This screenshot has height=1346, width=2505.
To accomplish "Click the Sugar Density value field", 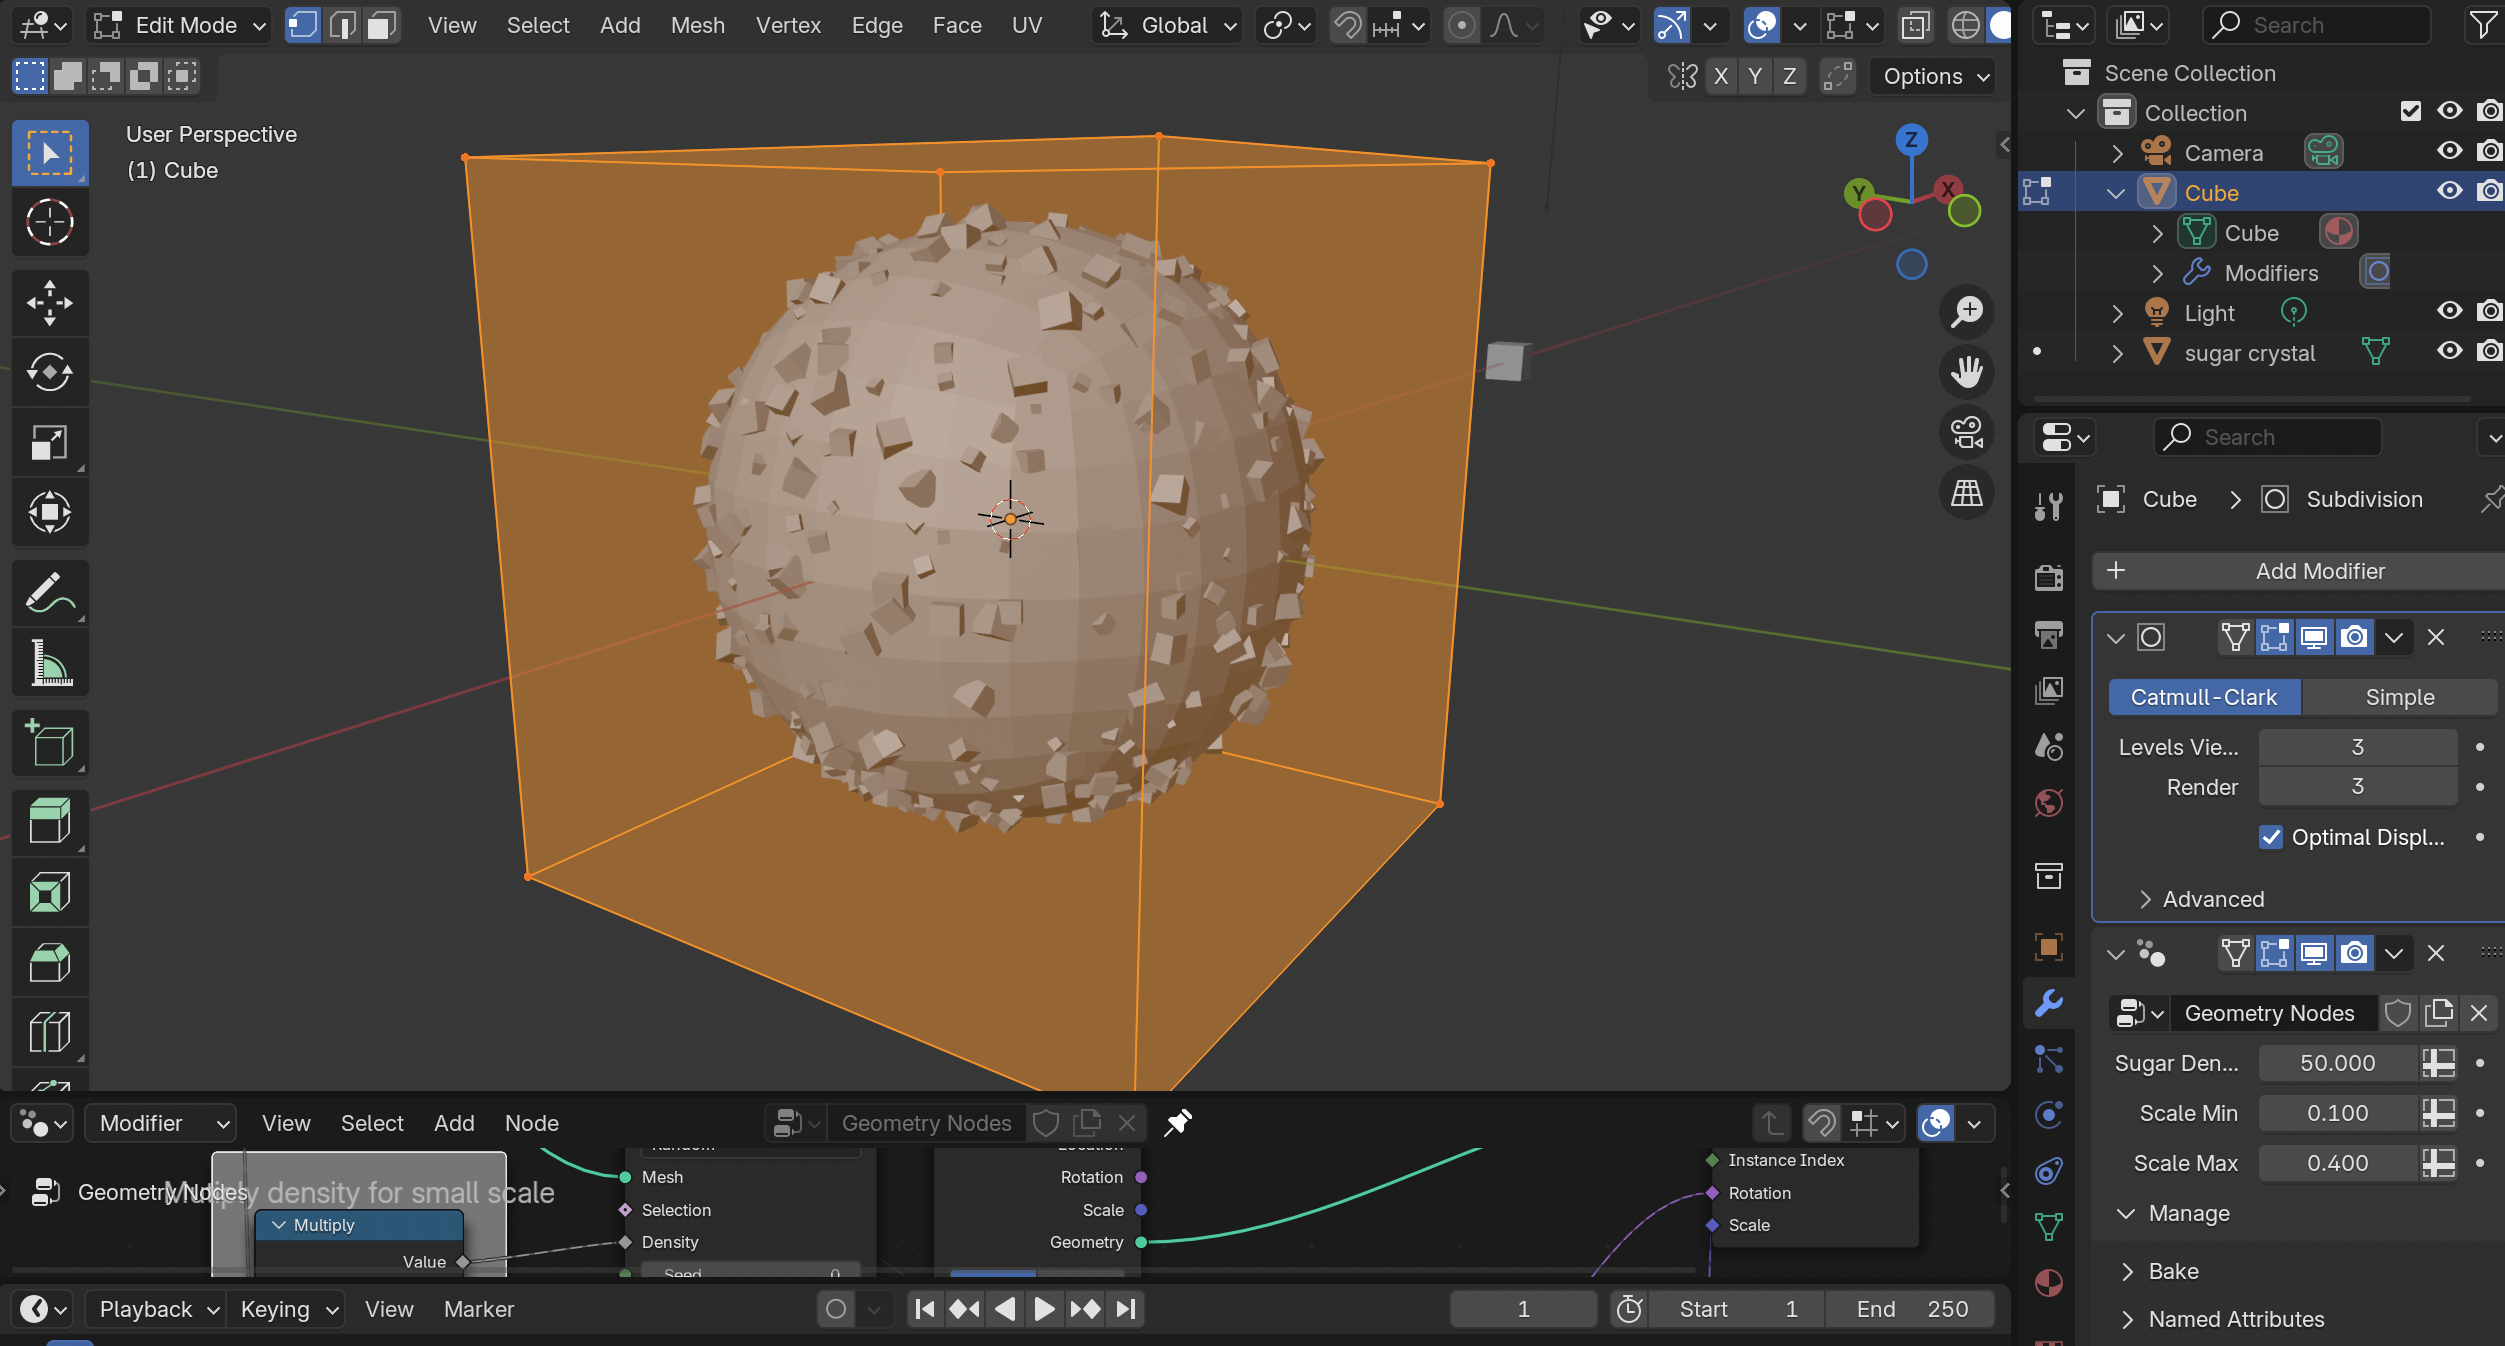I will [2336, 1063].
